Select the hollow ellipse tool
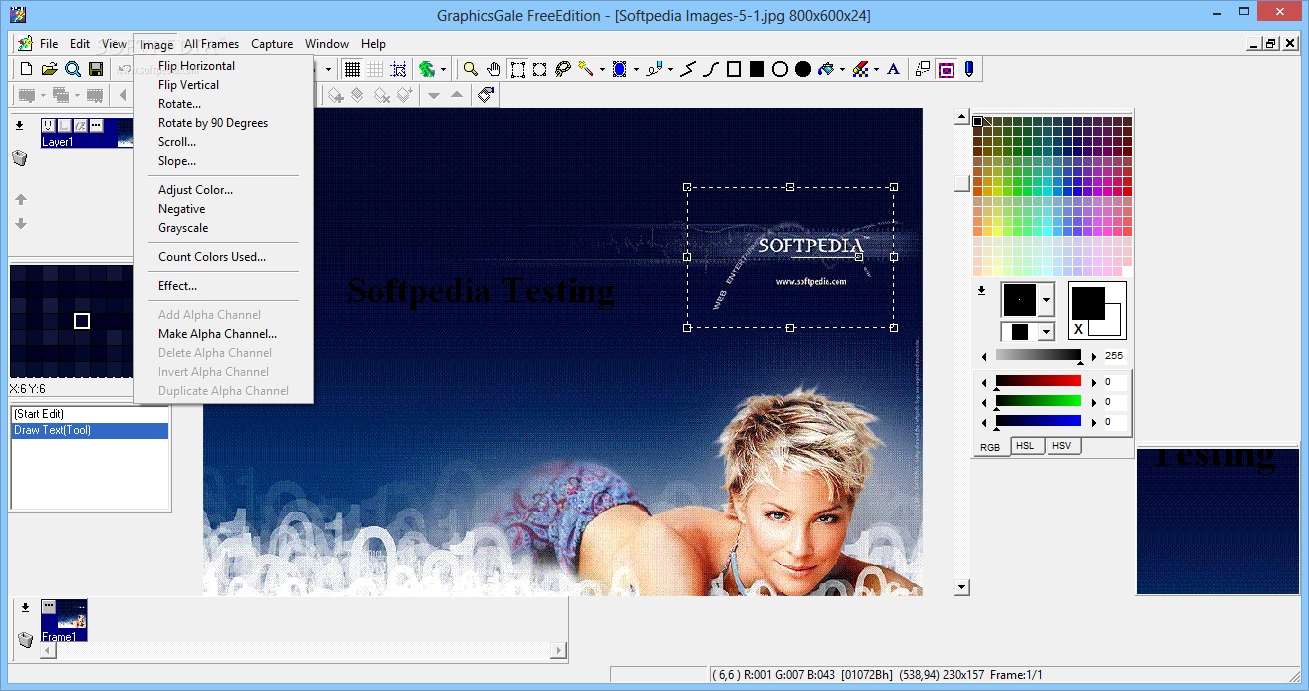This screenshot has height=691, width=1309. 780,69
